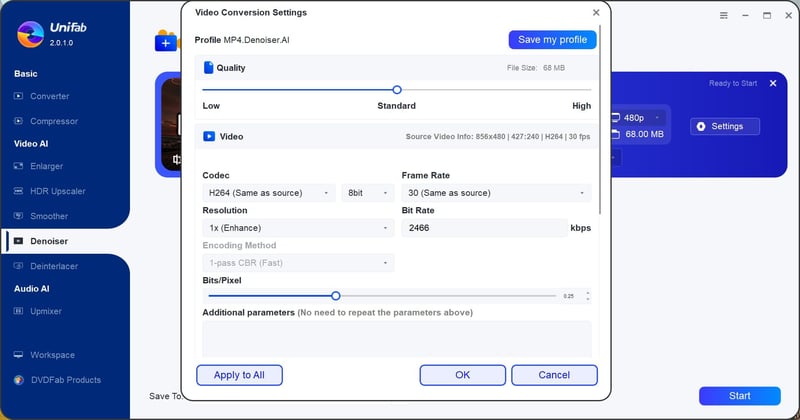Expand the Codec H264 dropdown

click(x=268, y=193)
